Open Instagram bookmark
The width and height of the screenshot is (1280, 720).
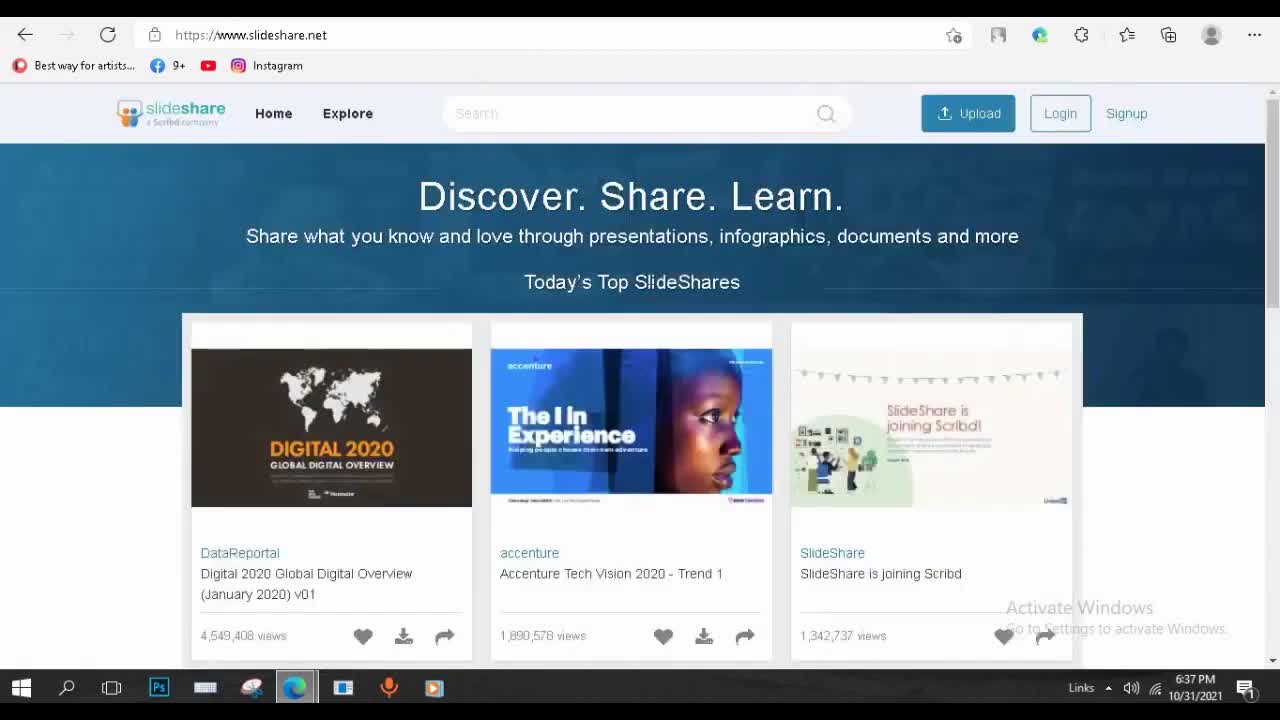[x=266, y=65]
